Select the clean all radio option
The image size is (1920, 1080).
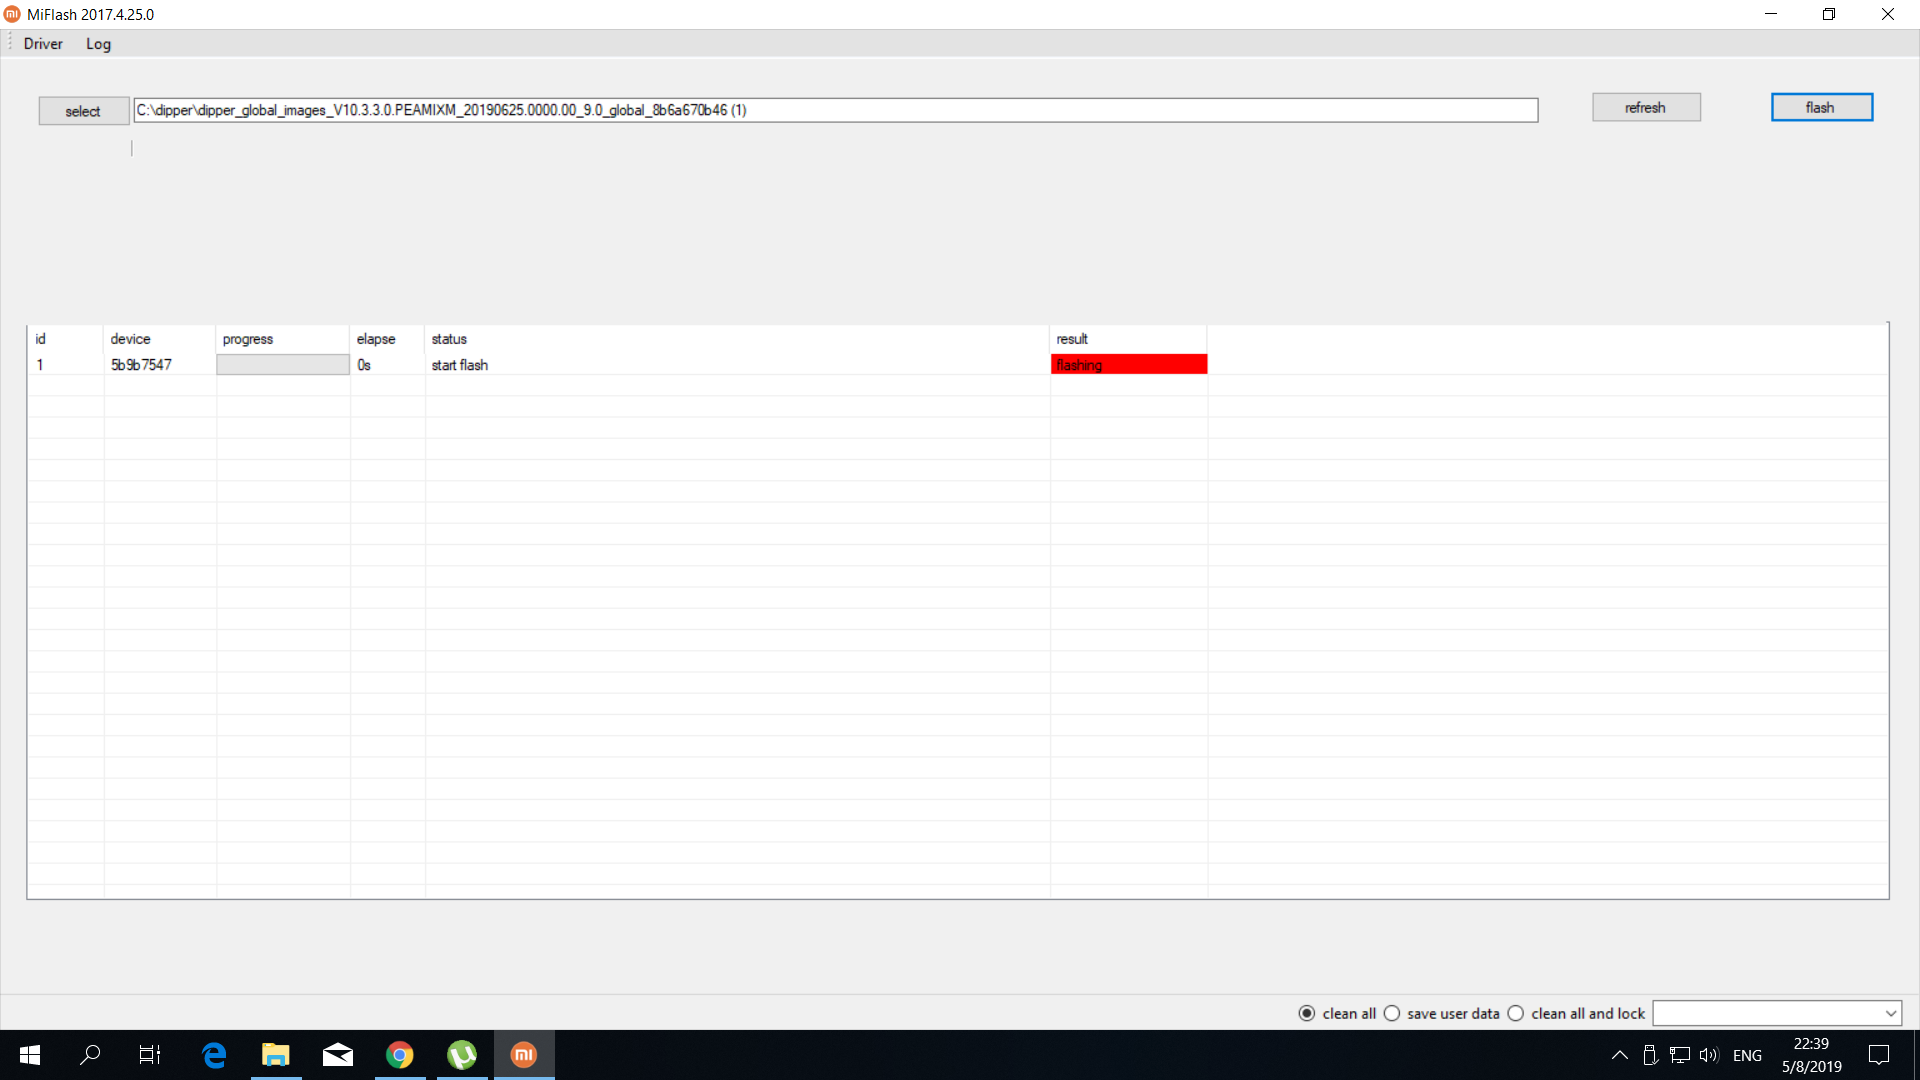tap(1307, 1013)
